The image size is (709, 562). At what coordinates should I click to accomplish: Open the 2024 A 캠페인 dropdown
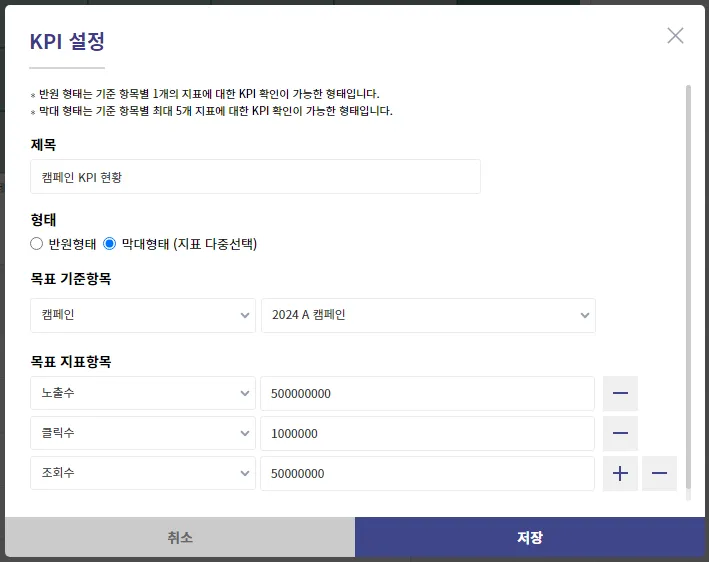428,315
